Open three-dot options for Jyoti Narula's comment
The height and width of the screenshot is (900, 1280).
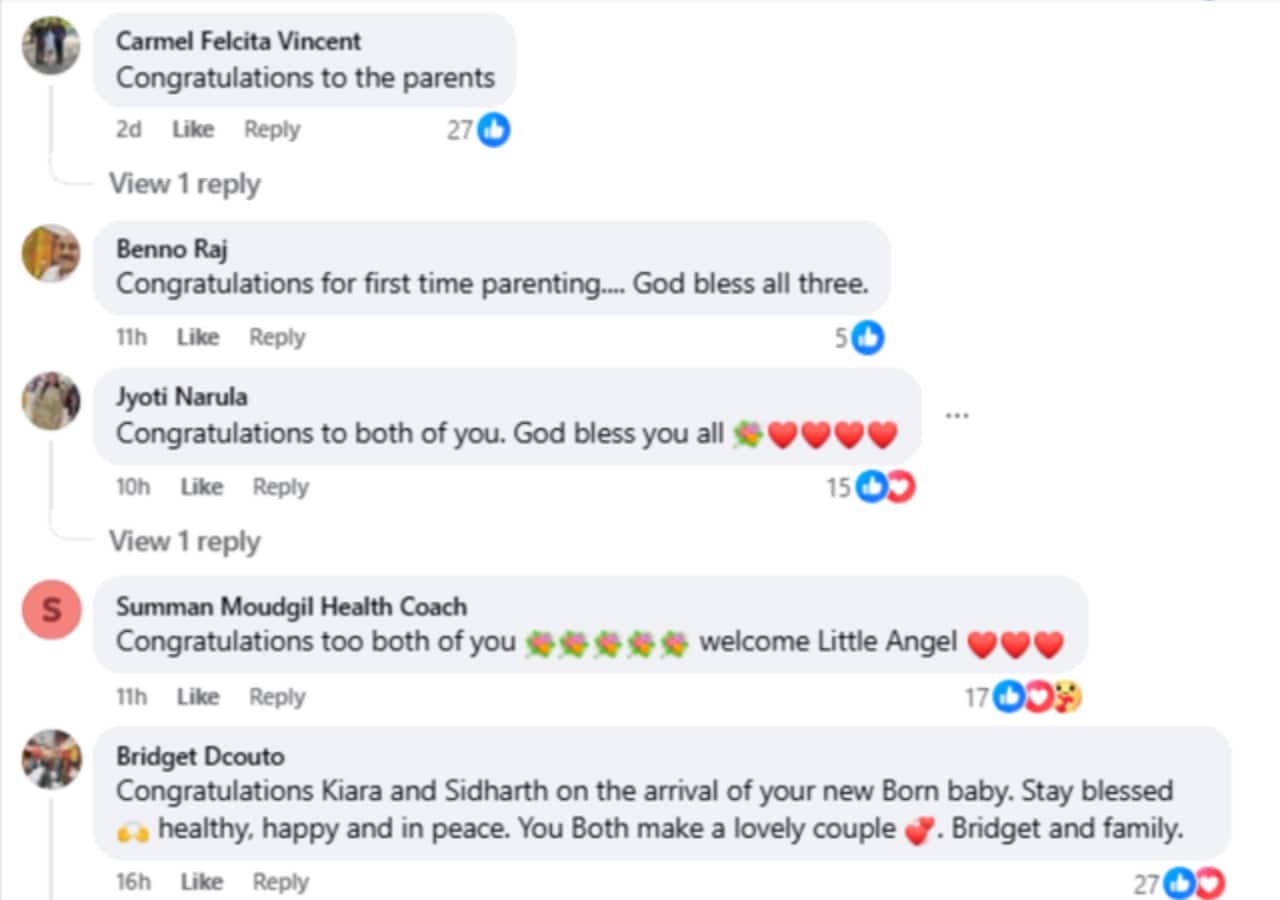pyautogui.click(x=957, y=415)
